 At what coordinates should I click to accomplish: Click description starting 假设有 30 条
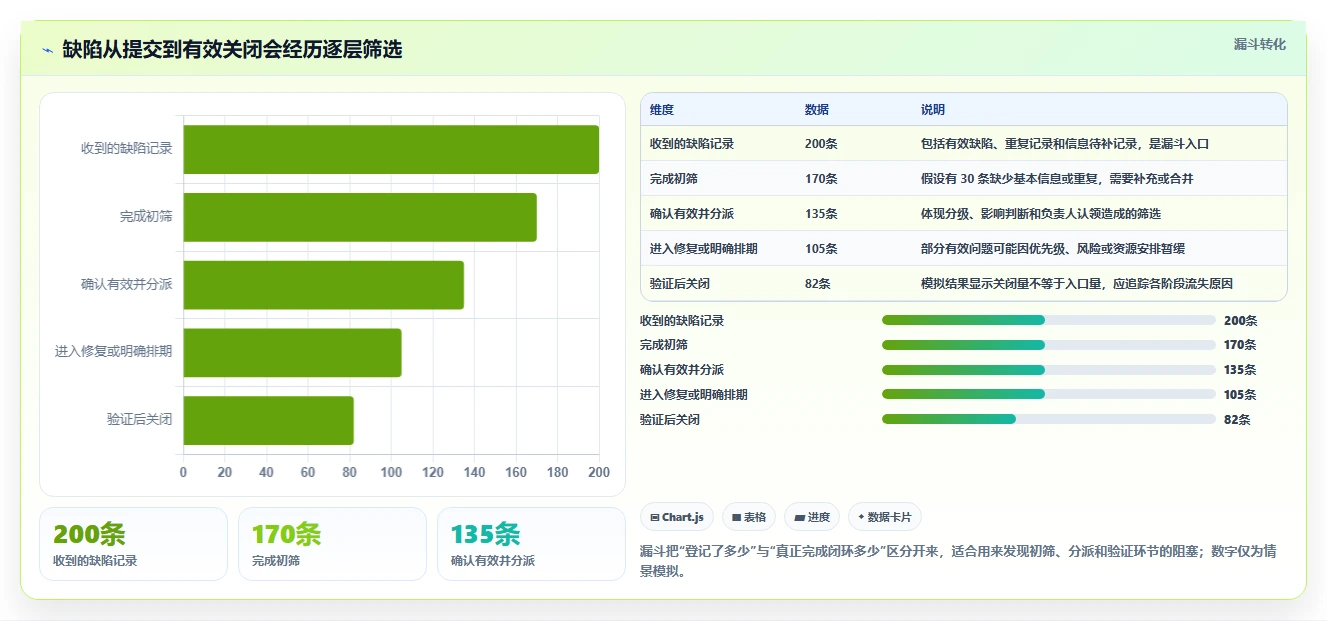[x=1057, y=179]
